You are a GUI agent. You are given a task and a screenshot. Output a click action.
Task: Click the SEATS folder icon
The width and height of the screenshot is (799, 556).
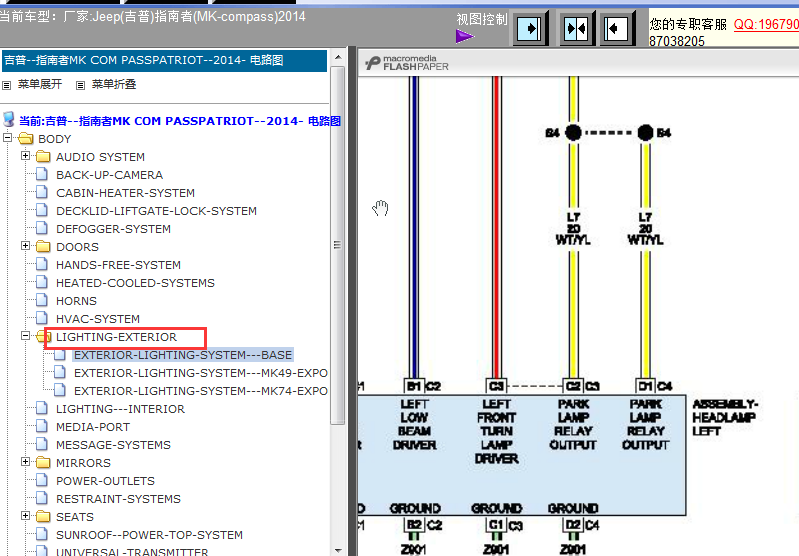click(x=43, y=517)
